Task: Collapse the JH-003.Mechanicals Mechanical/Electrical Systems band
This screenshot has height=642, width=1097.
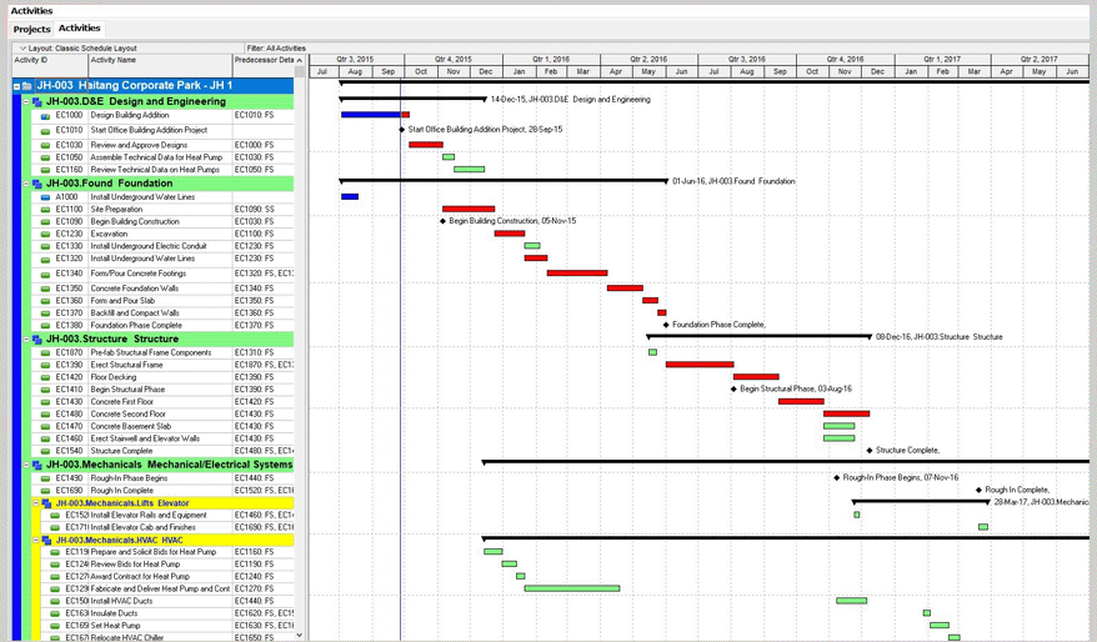Action: [27, 464]
